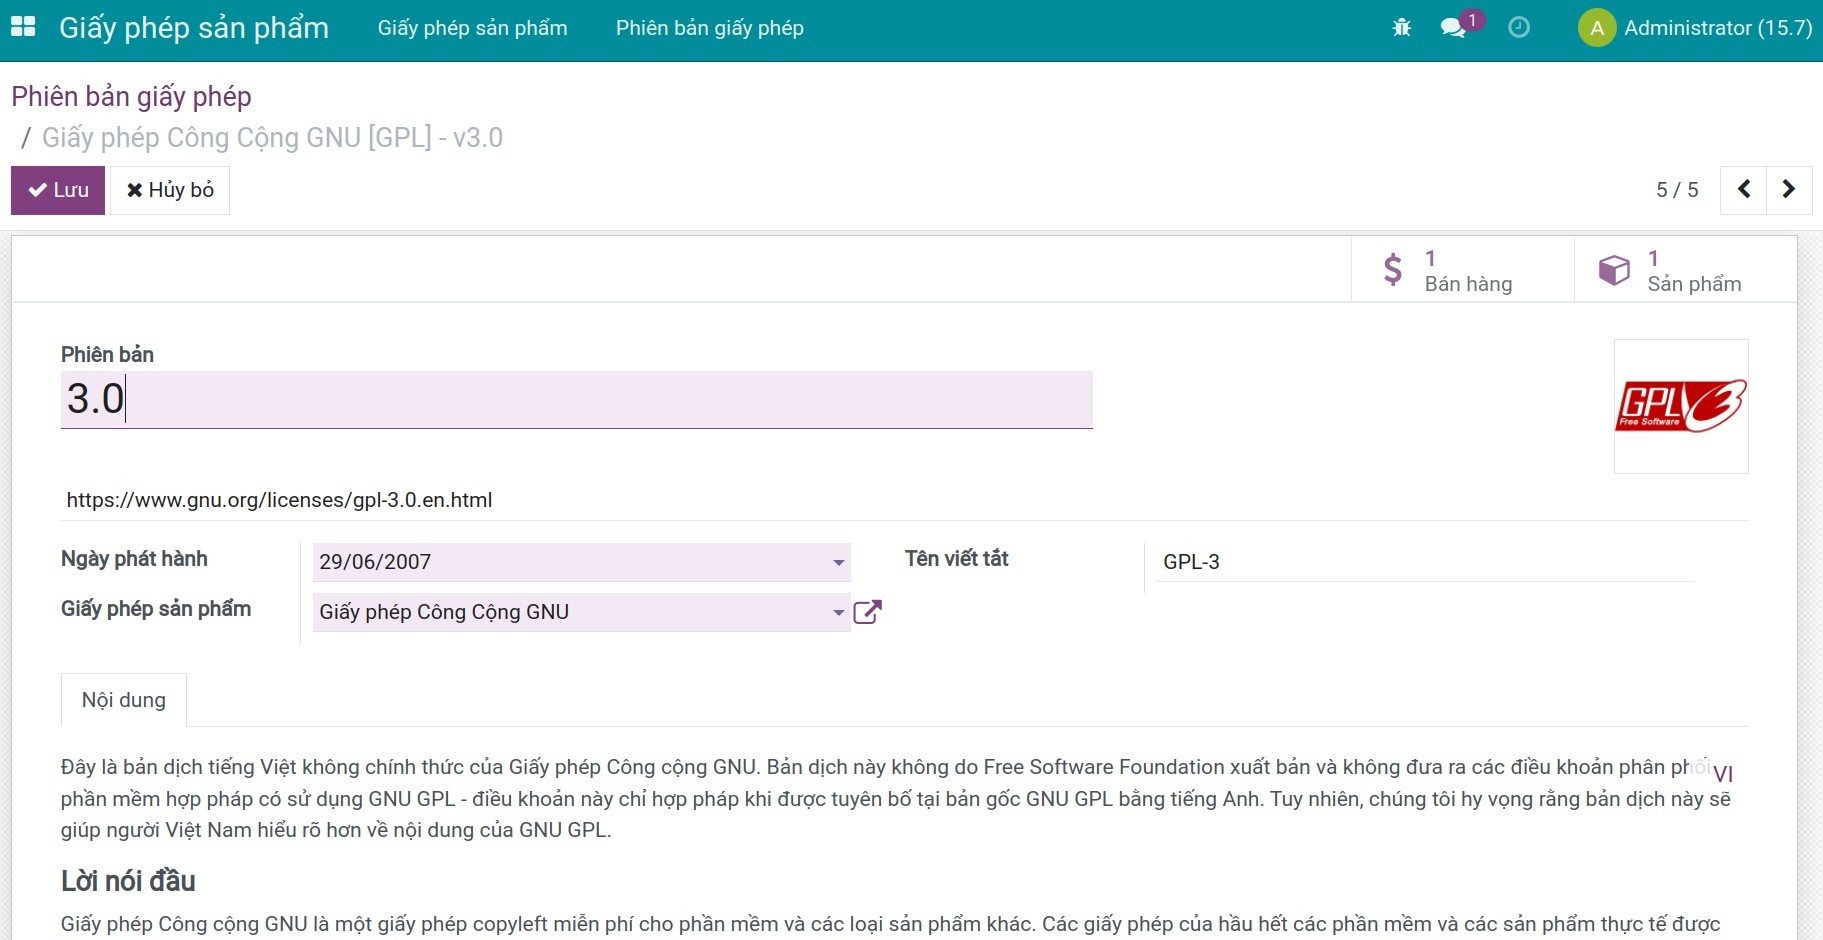Viewport: 1823px width, 940px height.
Task: Click the GPL v3 logo image
Action: click(x=1680, y=406)
